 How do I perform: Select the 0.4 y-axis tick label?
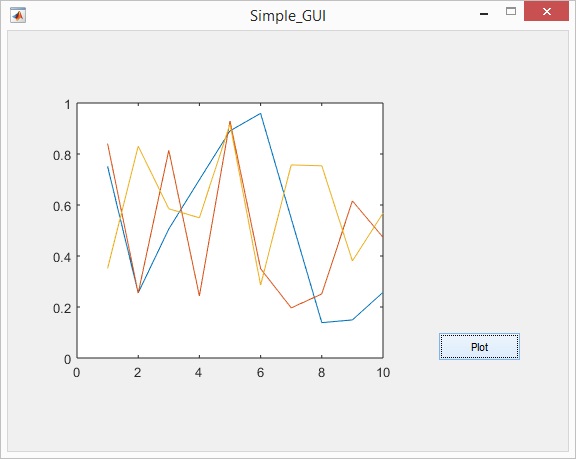tap(62, 257)
